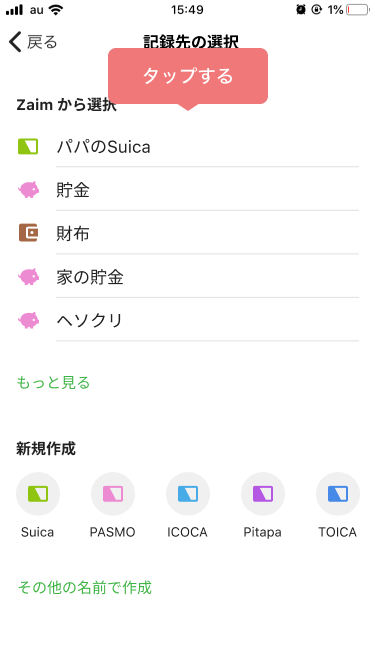Tap the pink piggy bank beside 貯金
This screenshot has height=667, width=375.
28,190
